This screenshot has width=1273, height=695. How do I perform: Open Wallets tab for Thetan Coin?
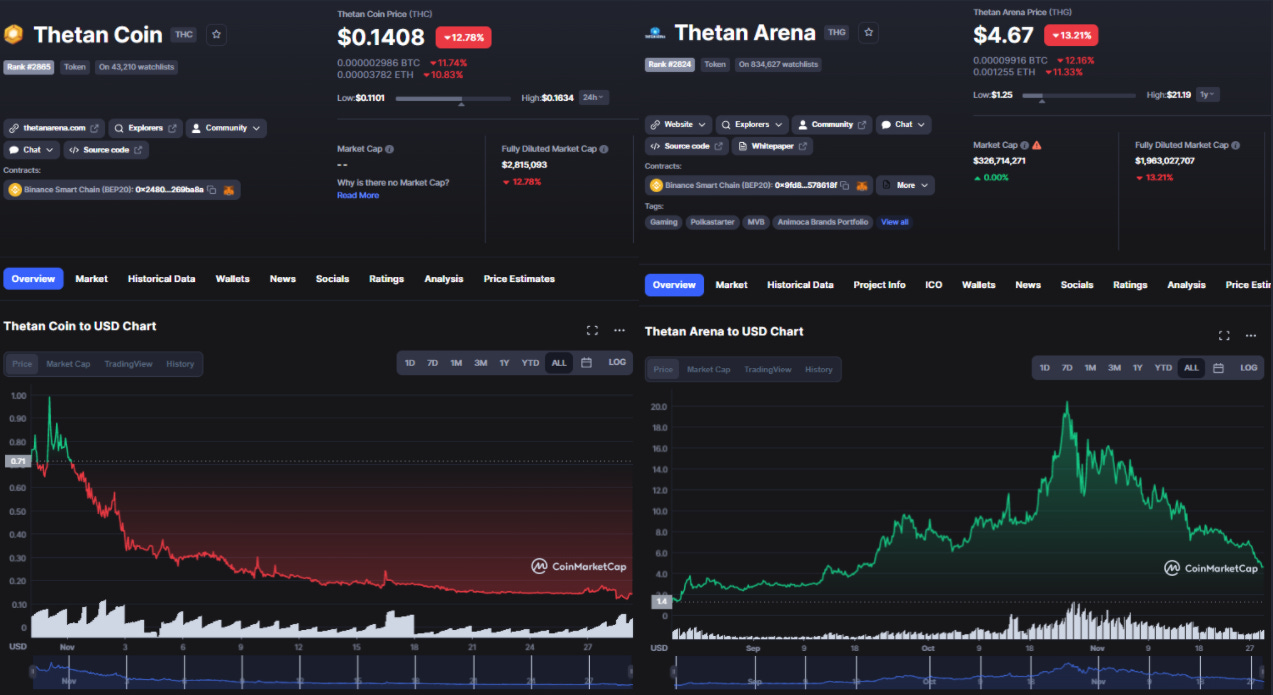pyautogui.click(x=233, y=279)
